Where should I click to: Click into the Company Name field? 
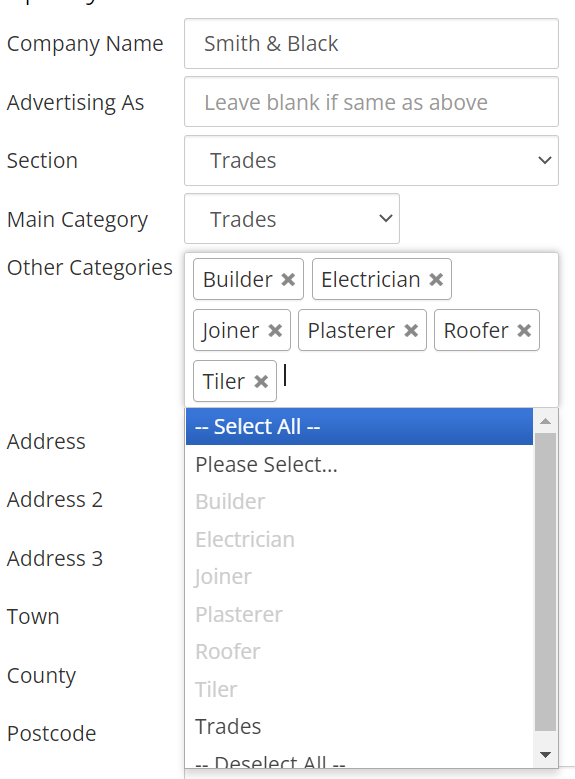371,44
